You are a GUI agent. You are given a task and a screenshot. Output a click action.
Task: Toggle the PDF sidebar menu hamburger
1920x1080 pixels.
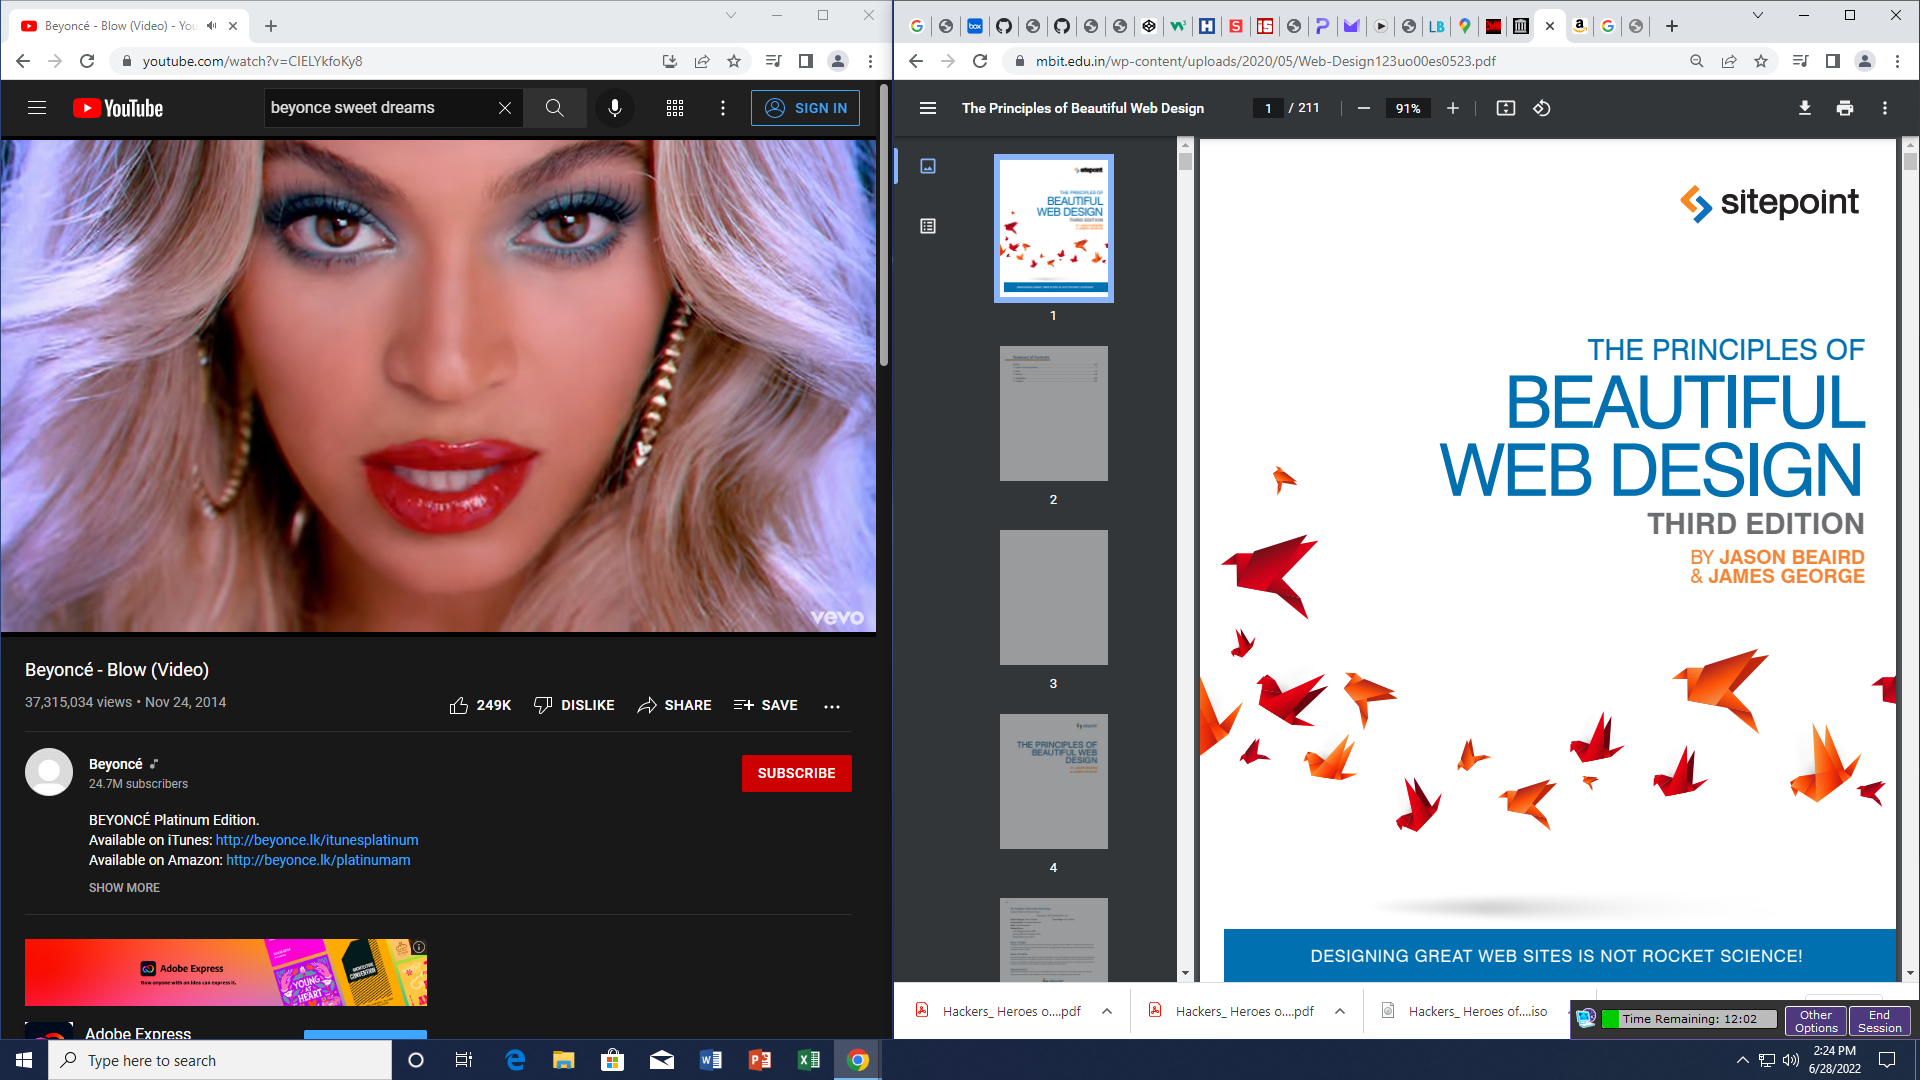(x=928, y=108)
